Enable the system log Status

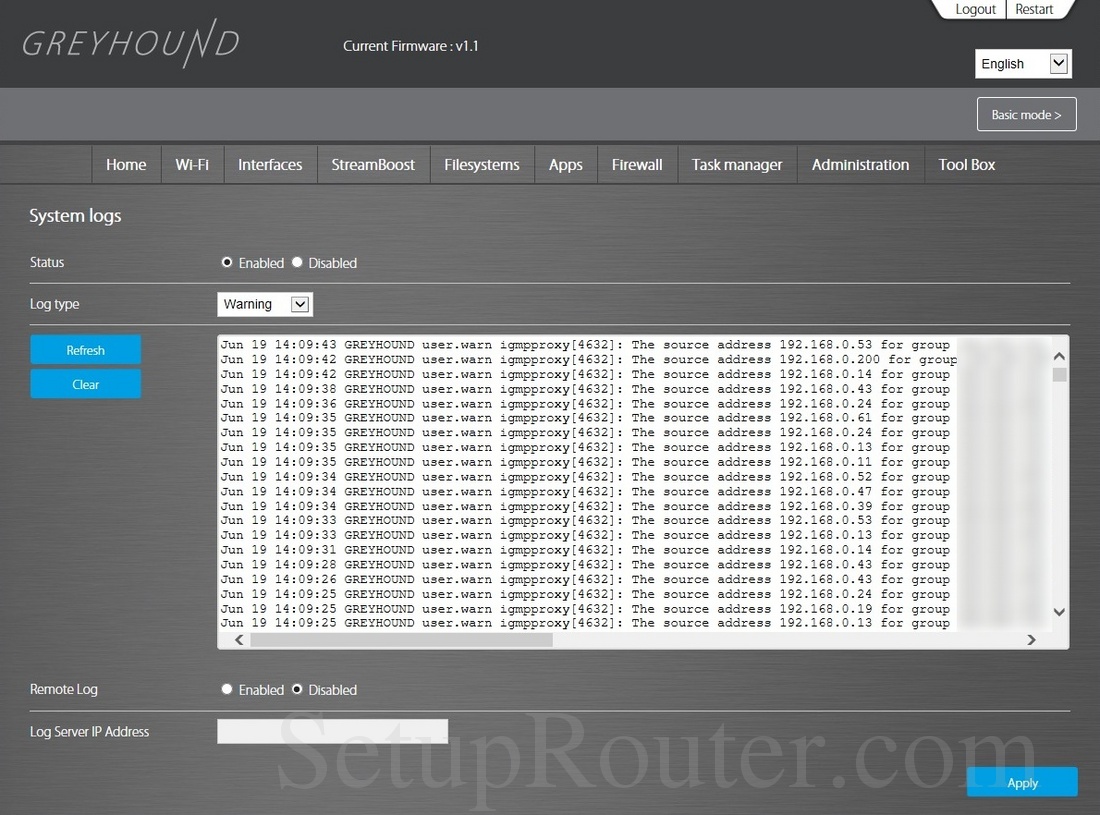coord(227,261)
